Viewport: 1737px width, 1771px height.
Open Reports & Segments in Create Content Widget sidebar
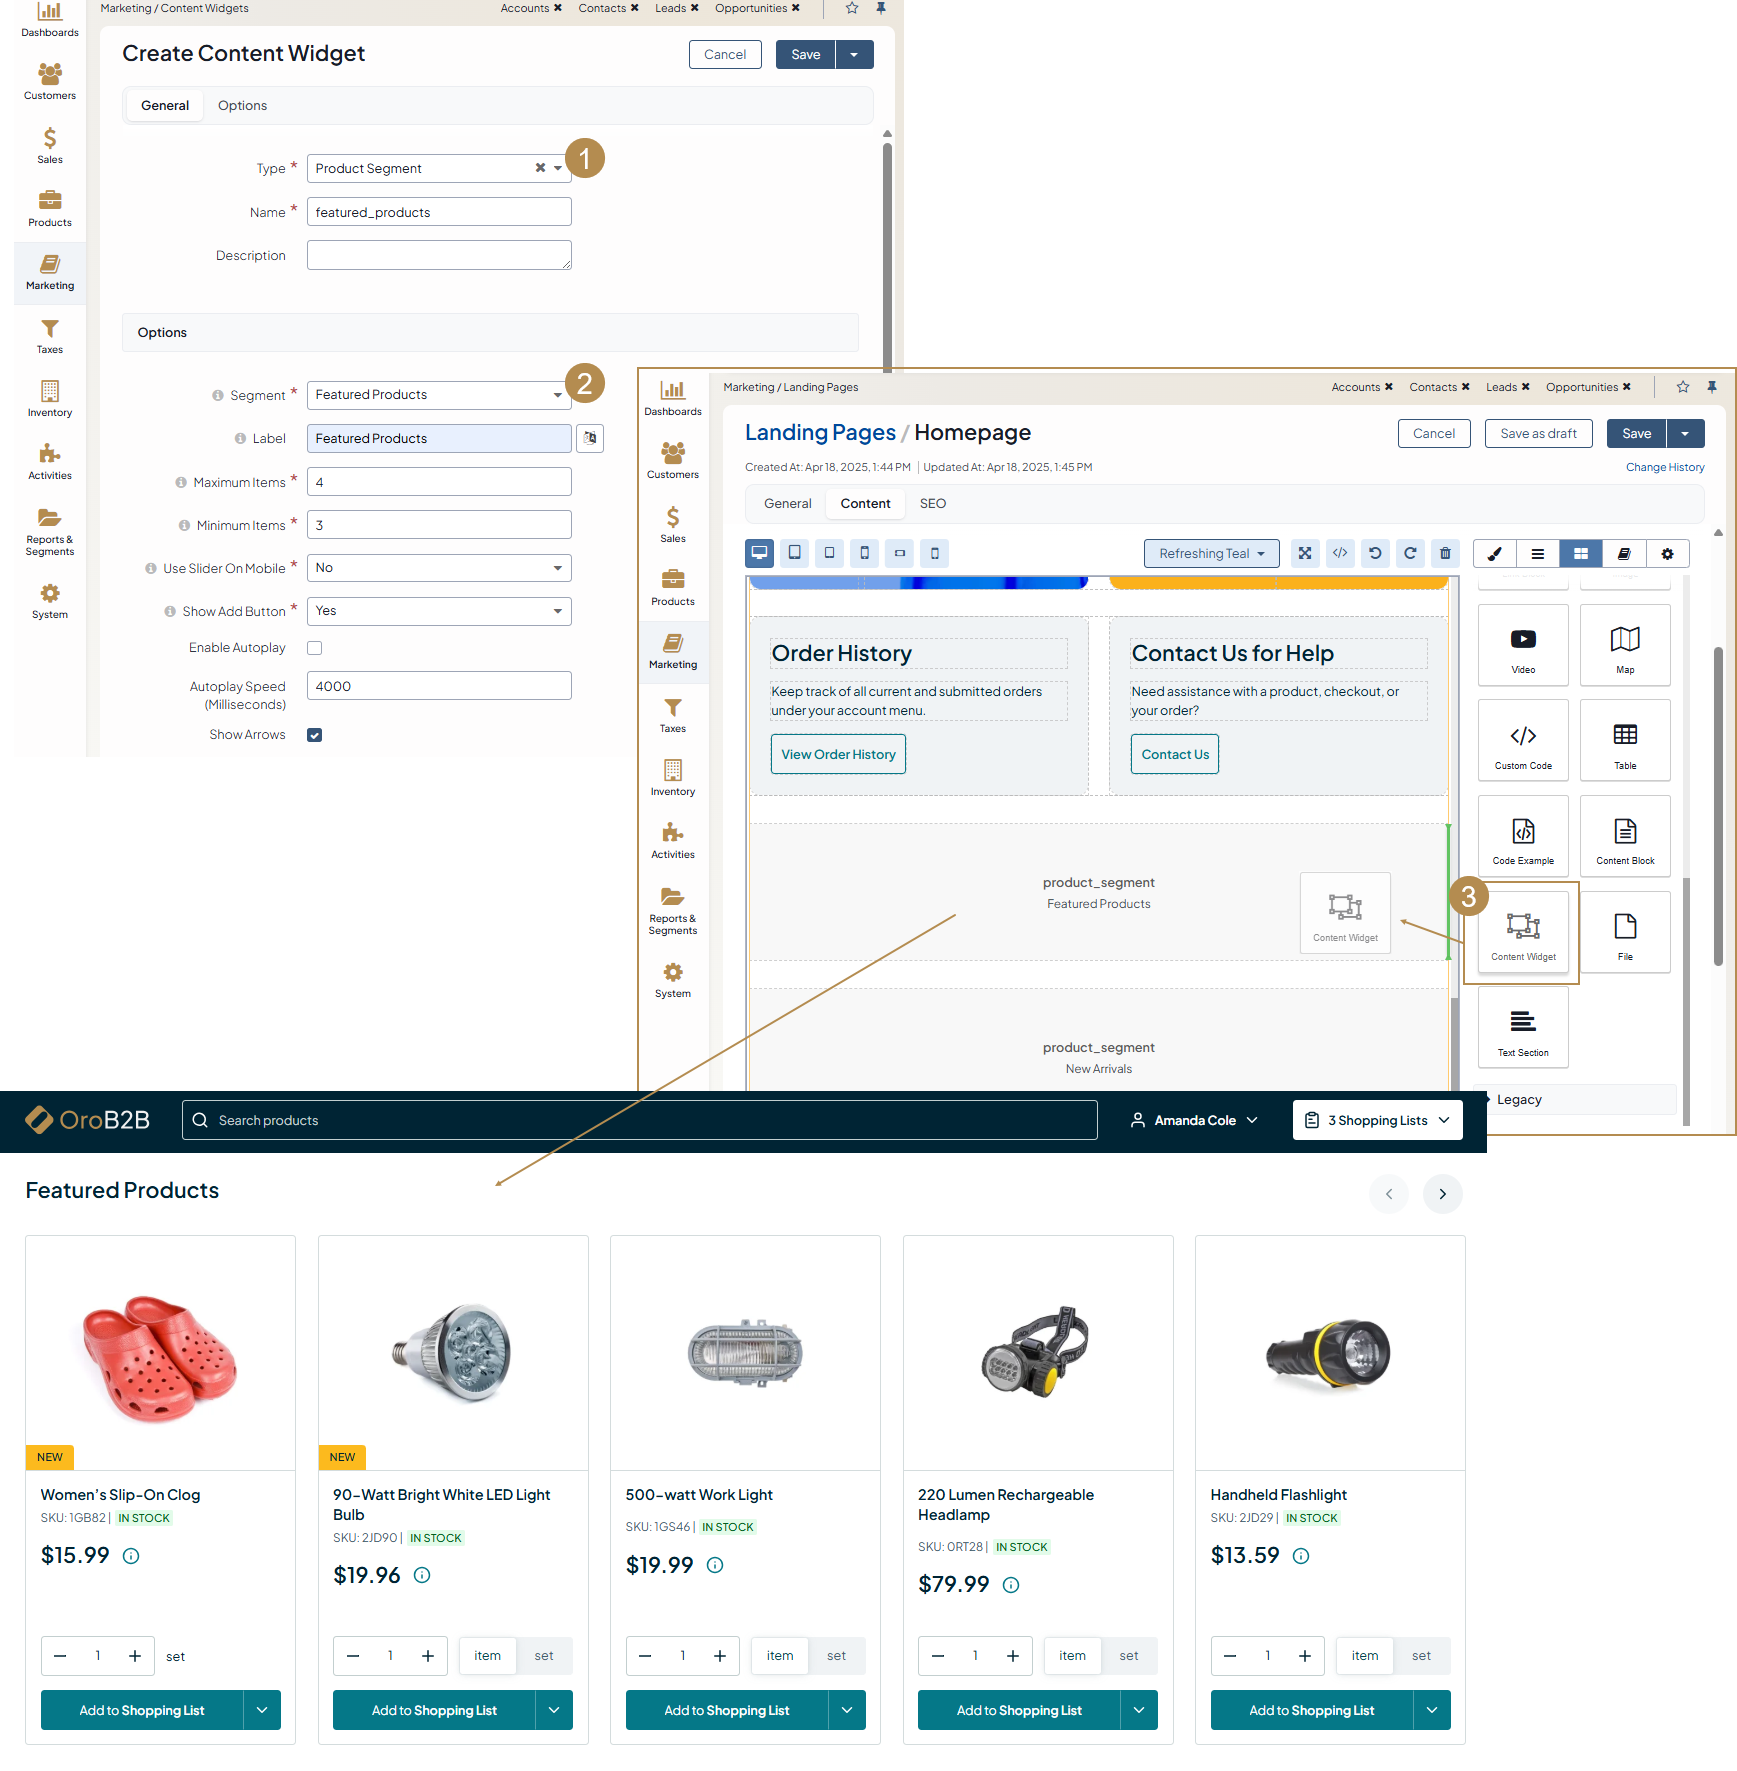(x=50, y=531)
